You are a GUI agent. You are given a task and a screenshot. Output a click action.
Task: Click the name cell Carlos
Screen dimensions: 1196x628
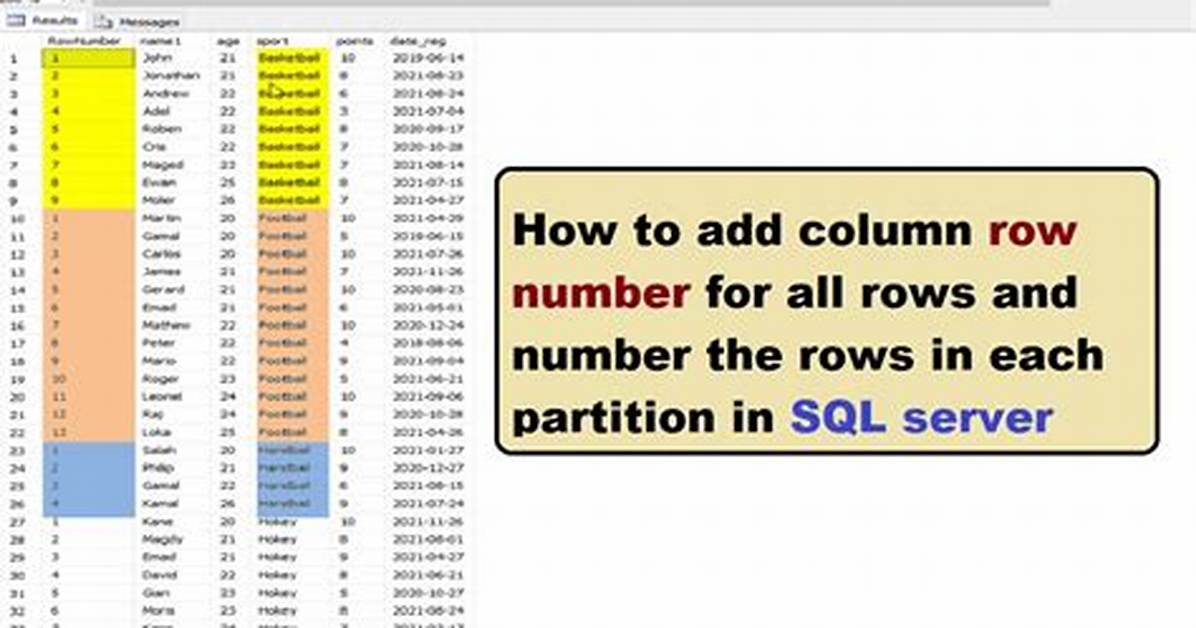(x=162, y=253)
